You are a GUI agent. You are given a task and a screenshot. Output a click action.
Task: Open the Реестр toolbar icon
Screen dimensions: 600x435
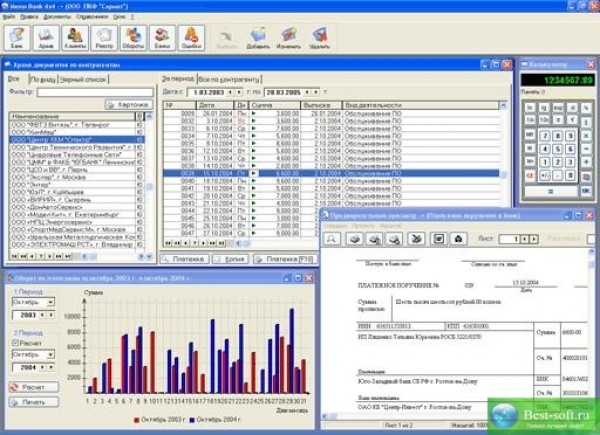point(104,38)
